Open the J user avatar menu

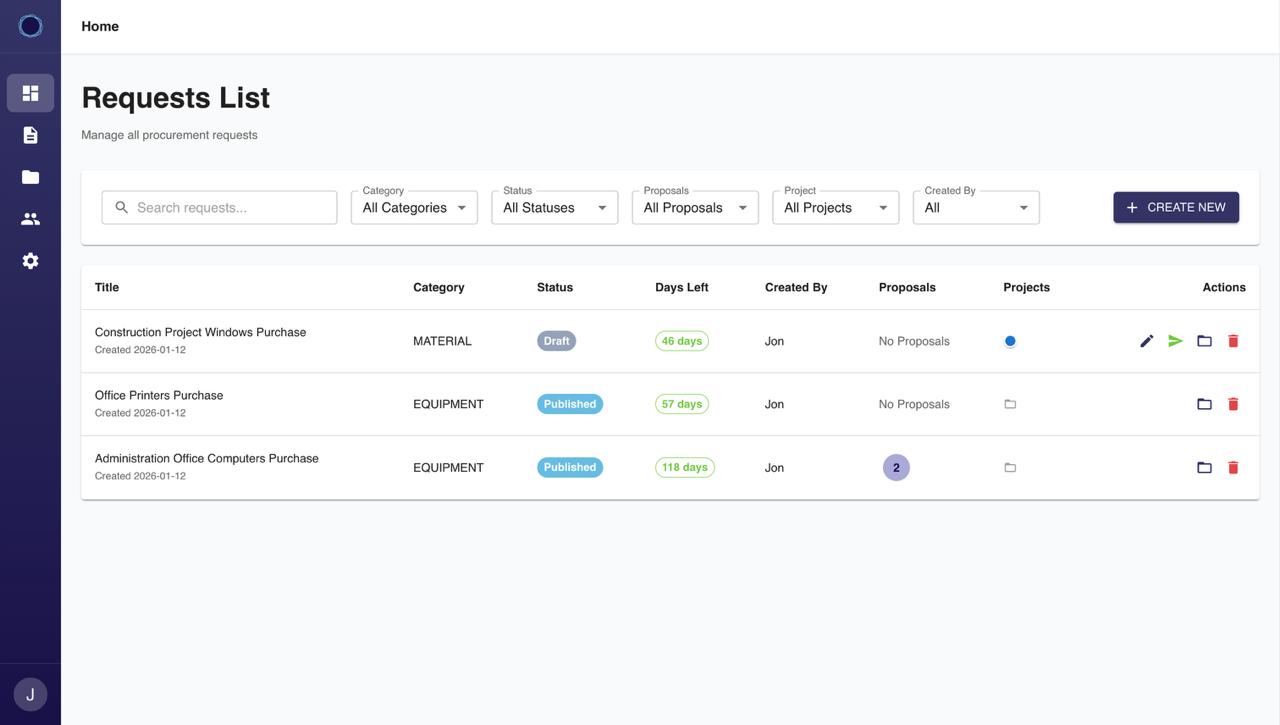pos(30,694)
